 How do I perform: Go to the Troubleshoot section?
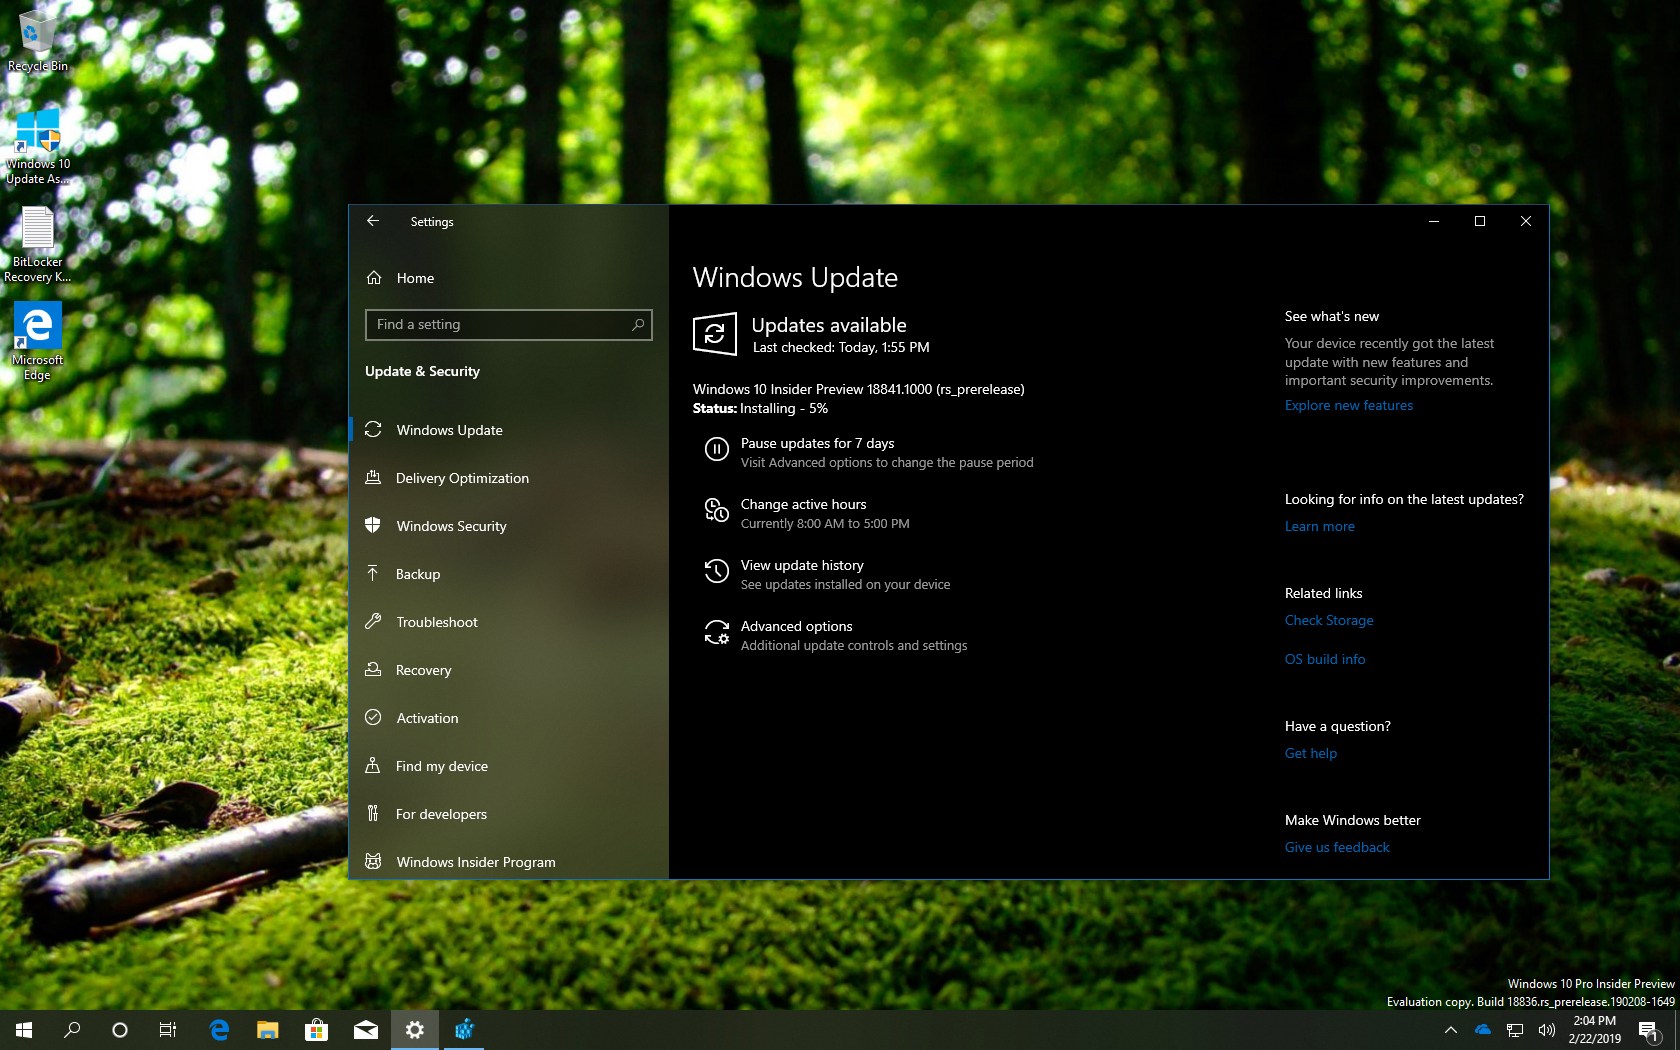coord(436,622)
